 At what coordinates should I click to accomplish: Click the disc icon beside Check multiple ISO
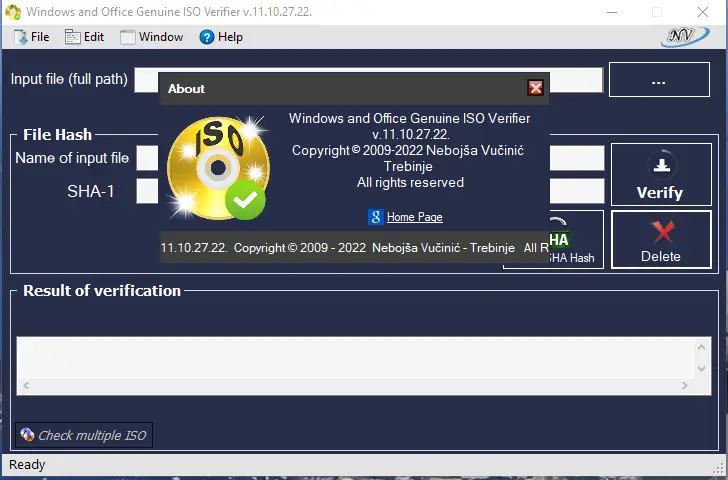click(27, 435)
